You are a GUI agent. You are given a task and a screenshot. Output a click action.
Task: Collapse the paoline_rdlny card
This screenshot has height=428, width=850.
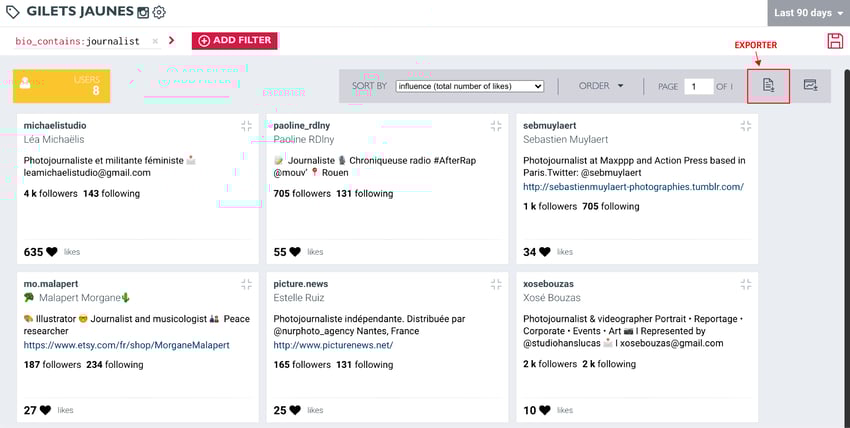496,126
